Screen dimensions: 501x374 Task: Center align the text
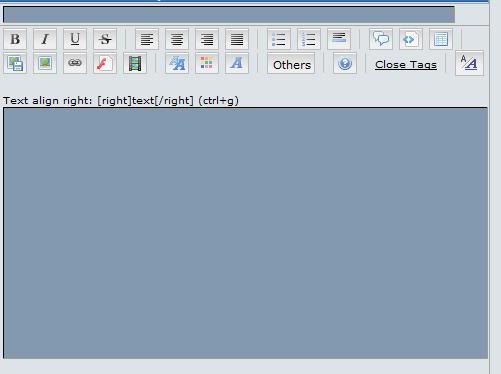point(177,39)
